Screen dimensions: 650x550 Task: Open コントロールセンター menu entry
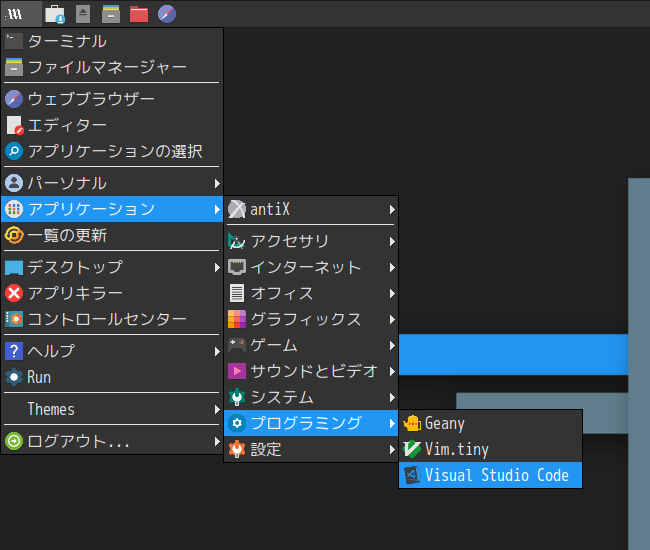click(112, 319)
